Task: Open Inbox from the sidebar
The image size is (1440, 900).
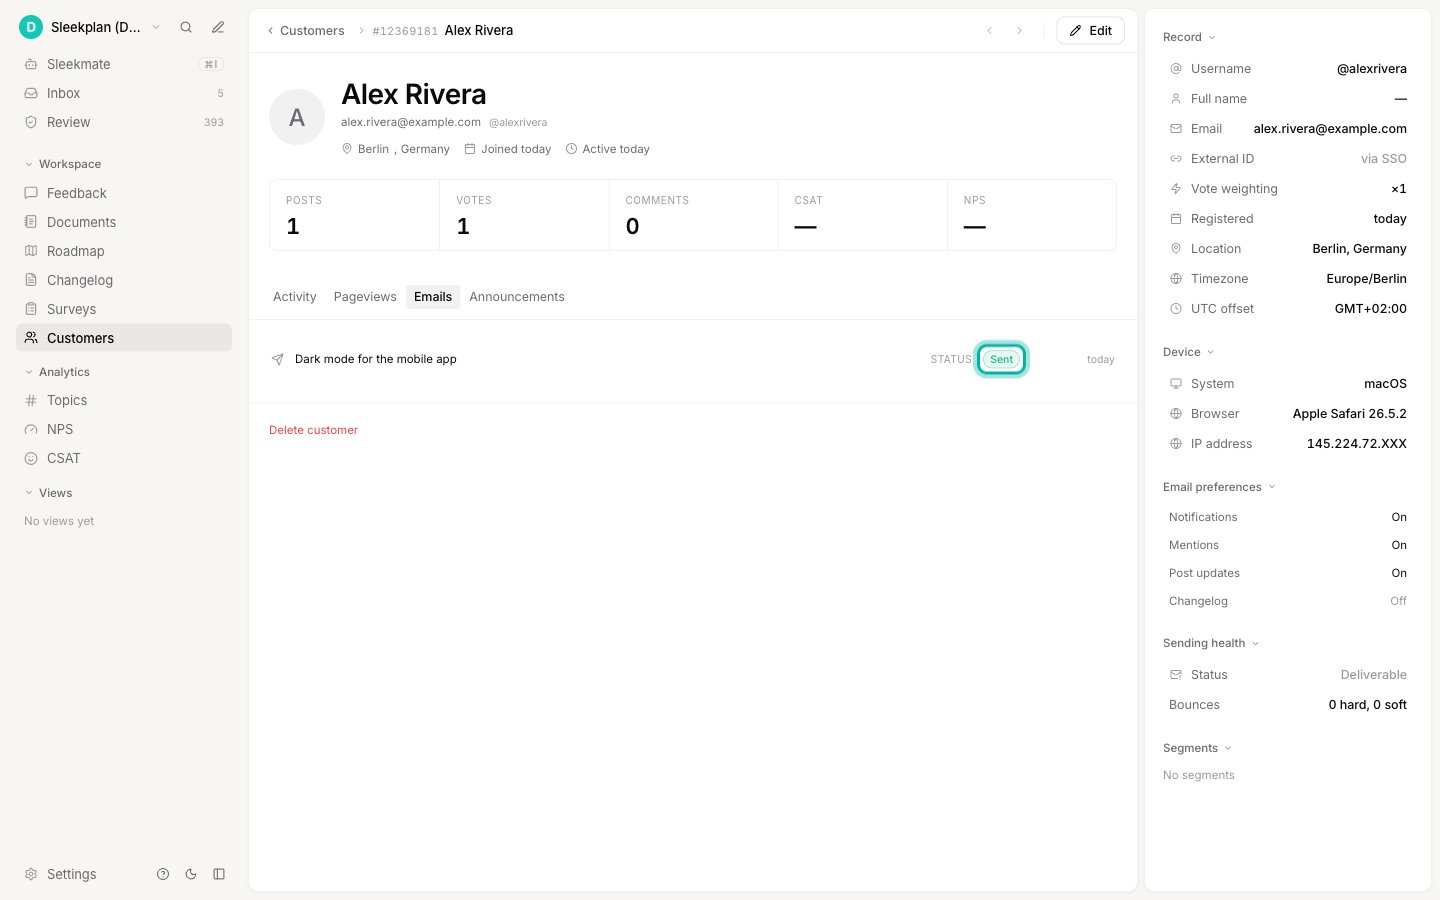Action: click(124, 93)
